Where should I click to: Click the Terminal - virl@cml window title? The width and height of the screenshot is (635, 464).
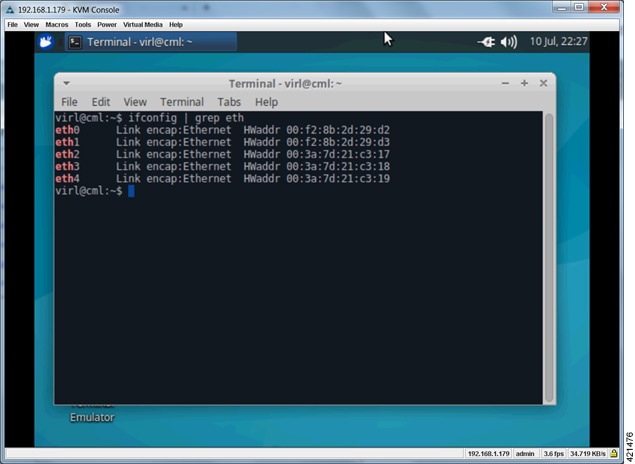tap(285, 83)
